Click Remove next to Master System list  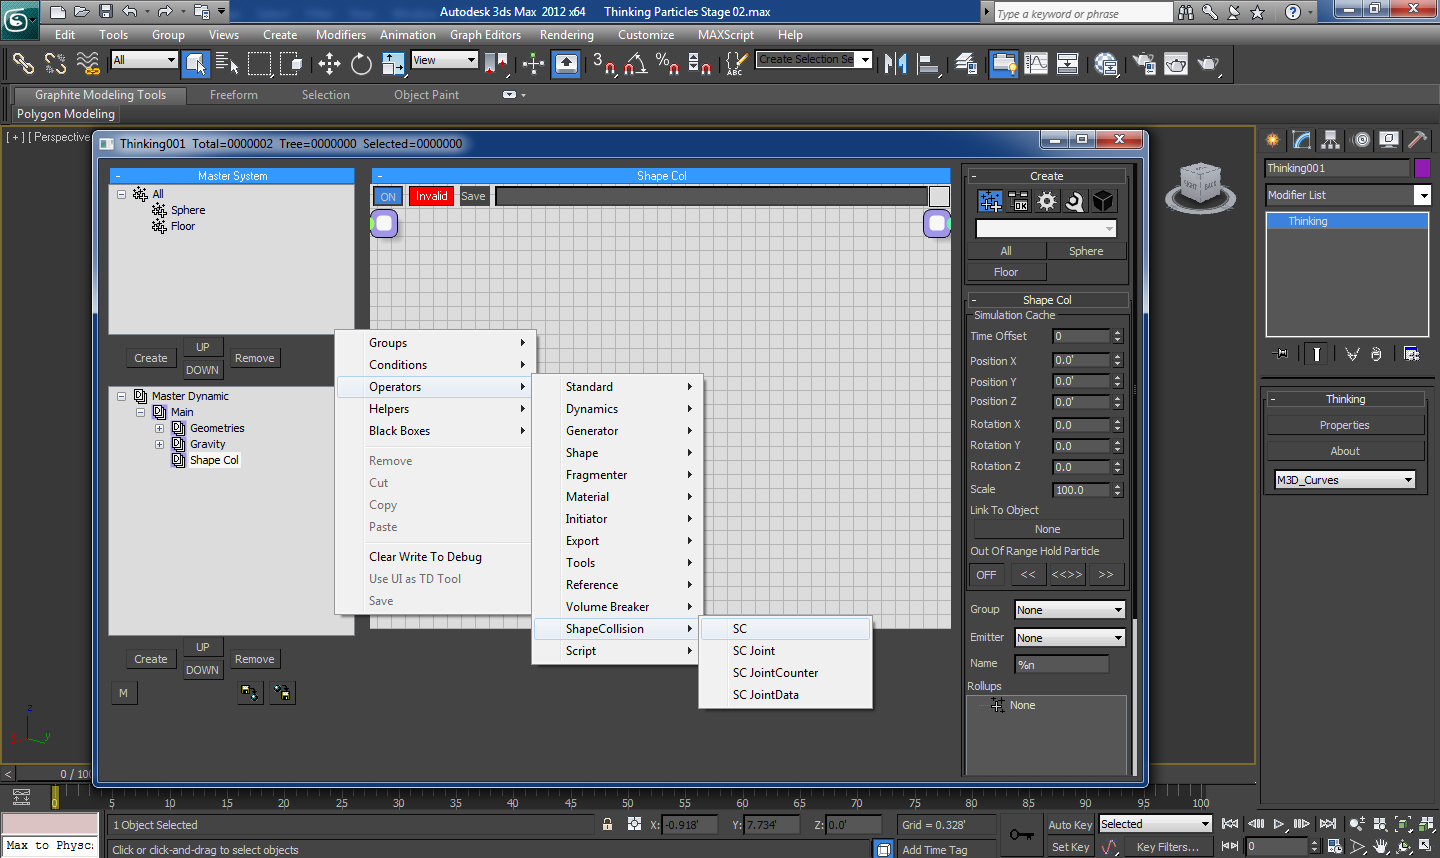click(254, 358)
